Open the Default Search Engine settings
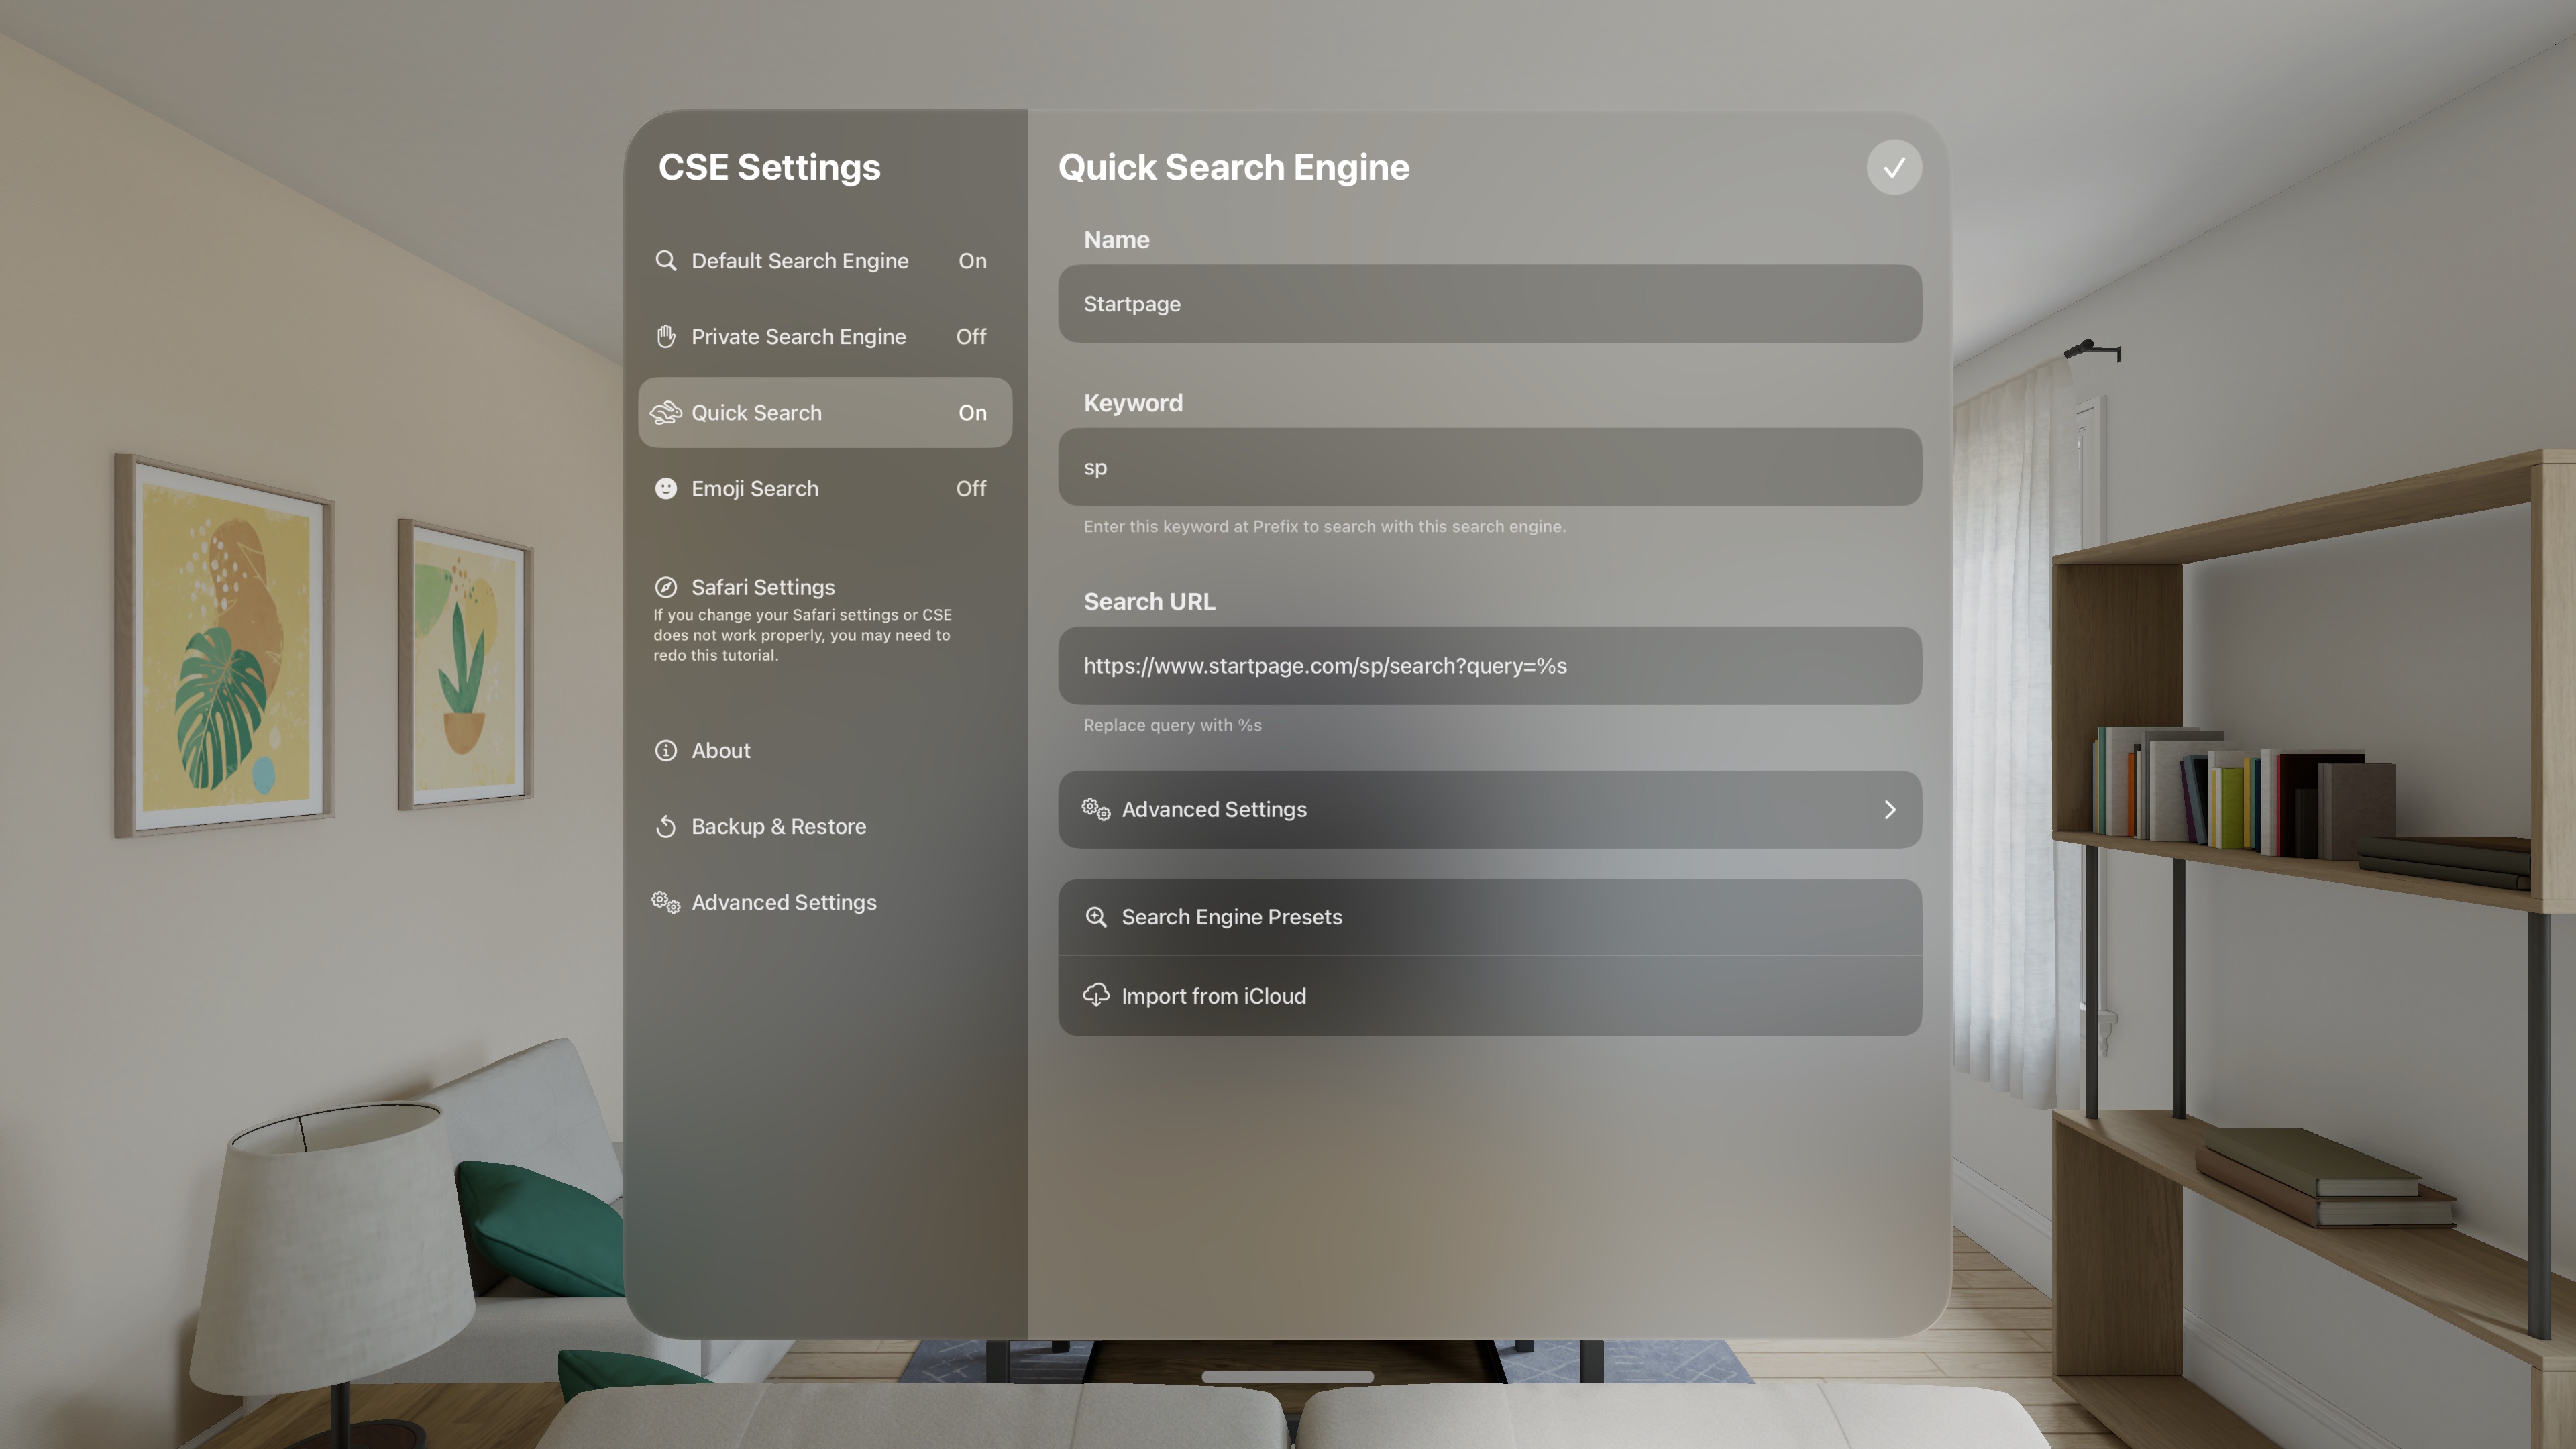The image size is (2576, 1449). pyautogui.click(x=825, y=261)
